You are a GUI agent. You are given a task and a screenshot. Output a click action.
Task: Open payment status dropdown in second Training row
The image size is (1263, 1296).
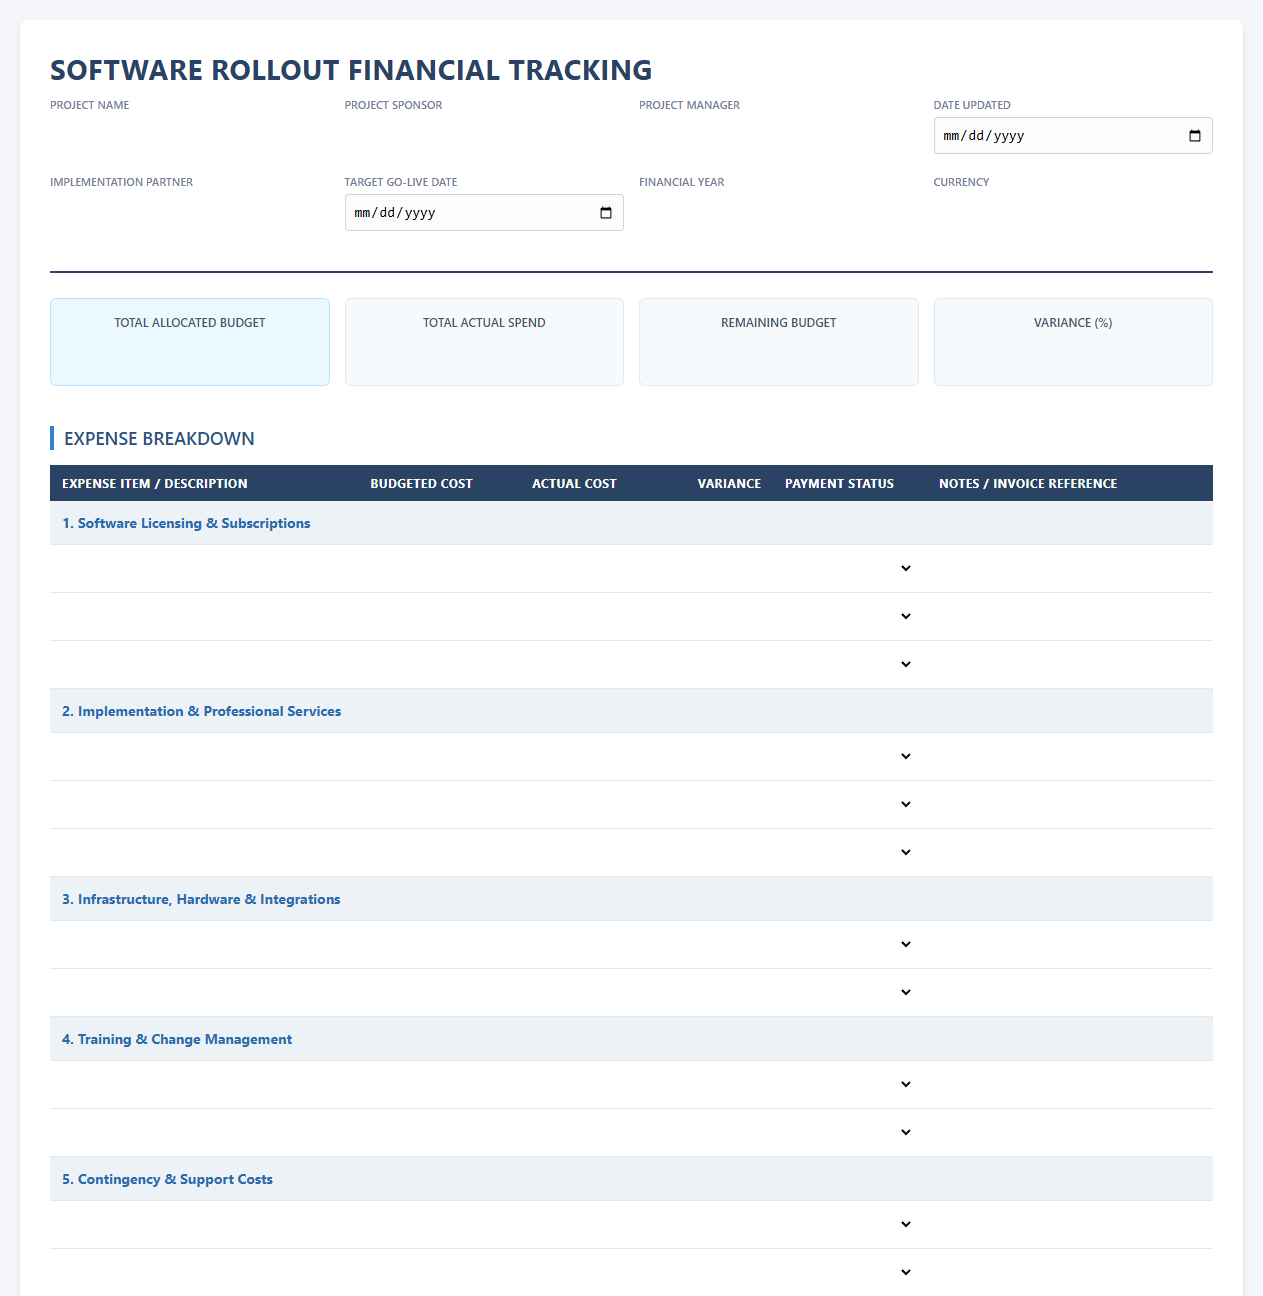850,1132
